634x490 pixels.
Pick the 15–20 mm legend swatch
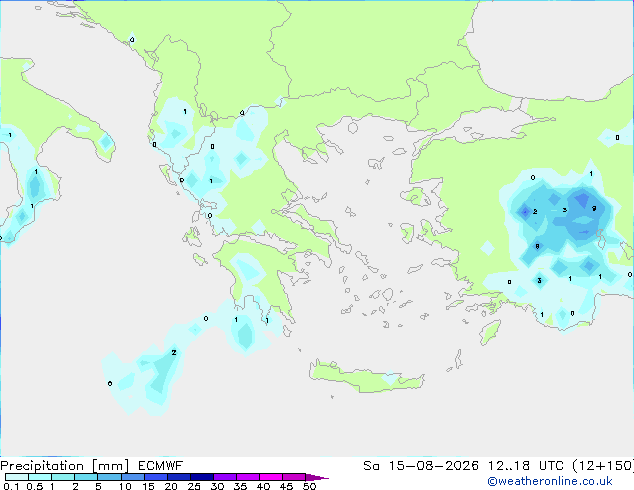[x=156, y=477]
